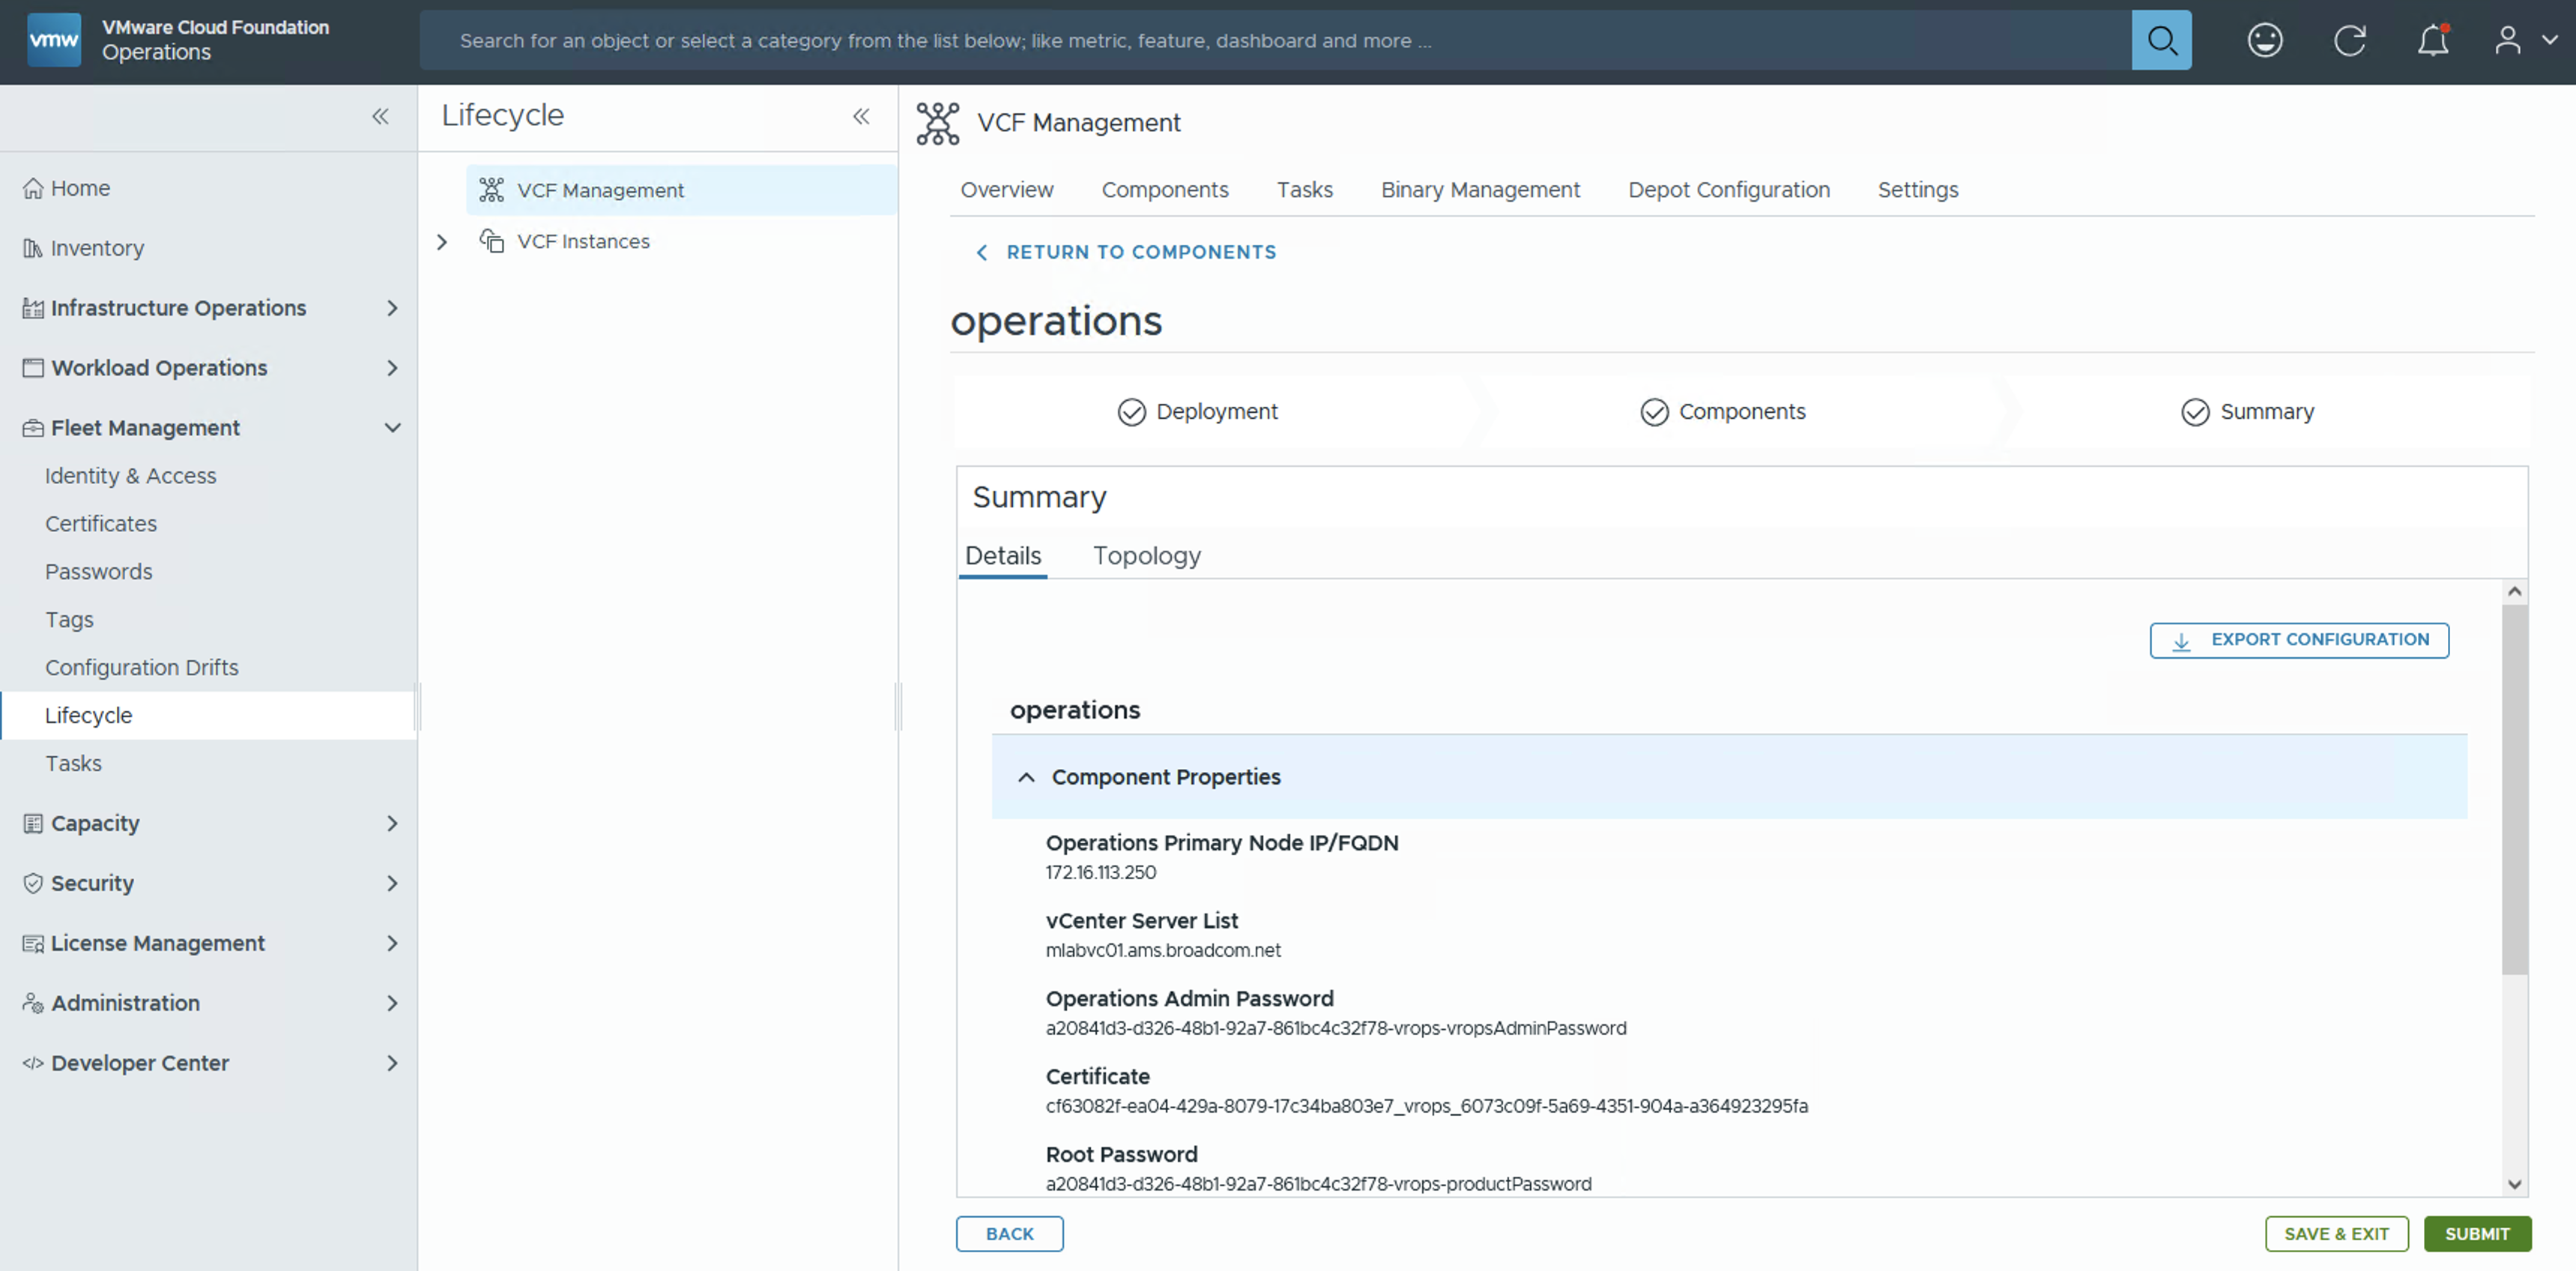2576x1271 pixels.
Task: Collapse the main navigation sidebar arrows
Action: (x=380, y=116)
